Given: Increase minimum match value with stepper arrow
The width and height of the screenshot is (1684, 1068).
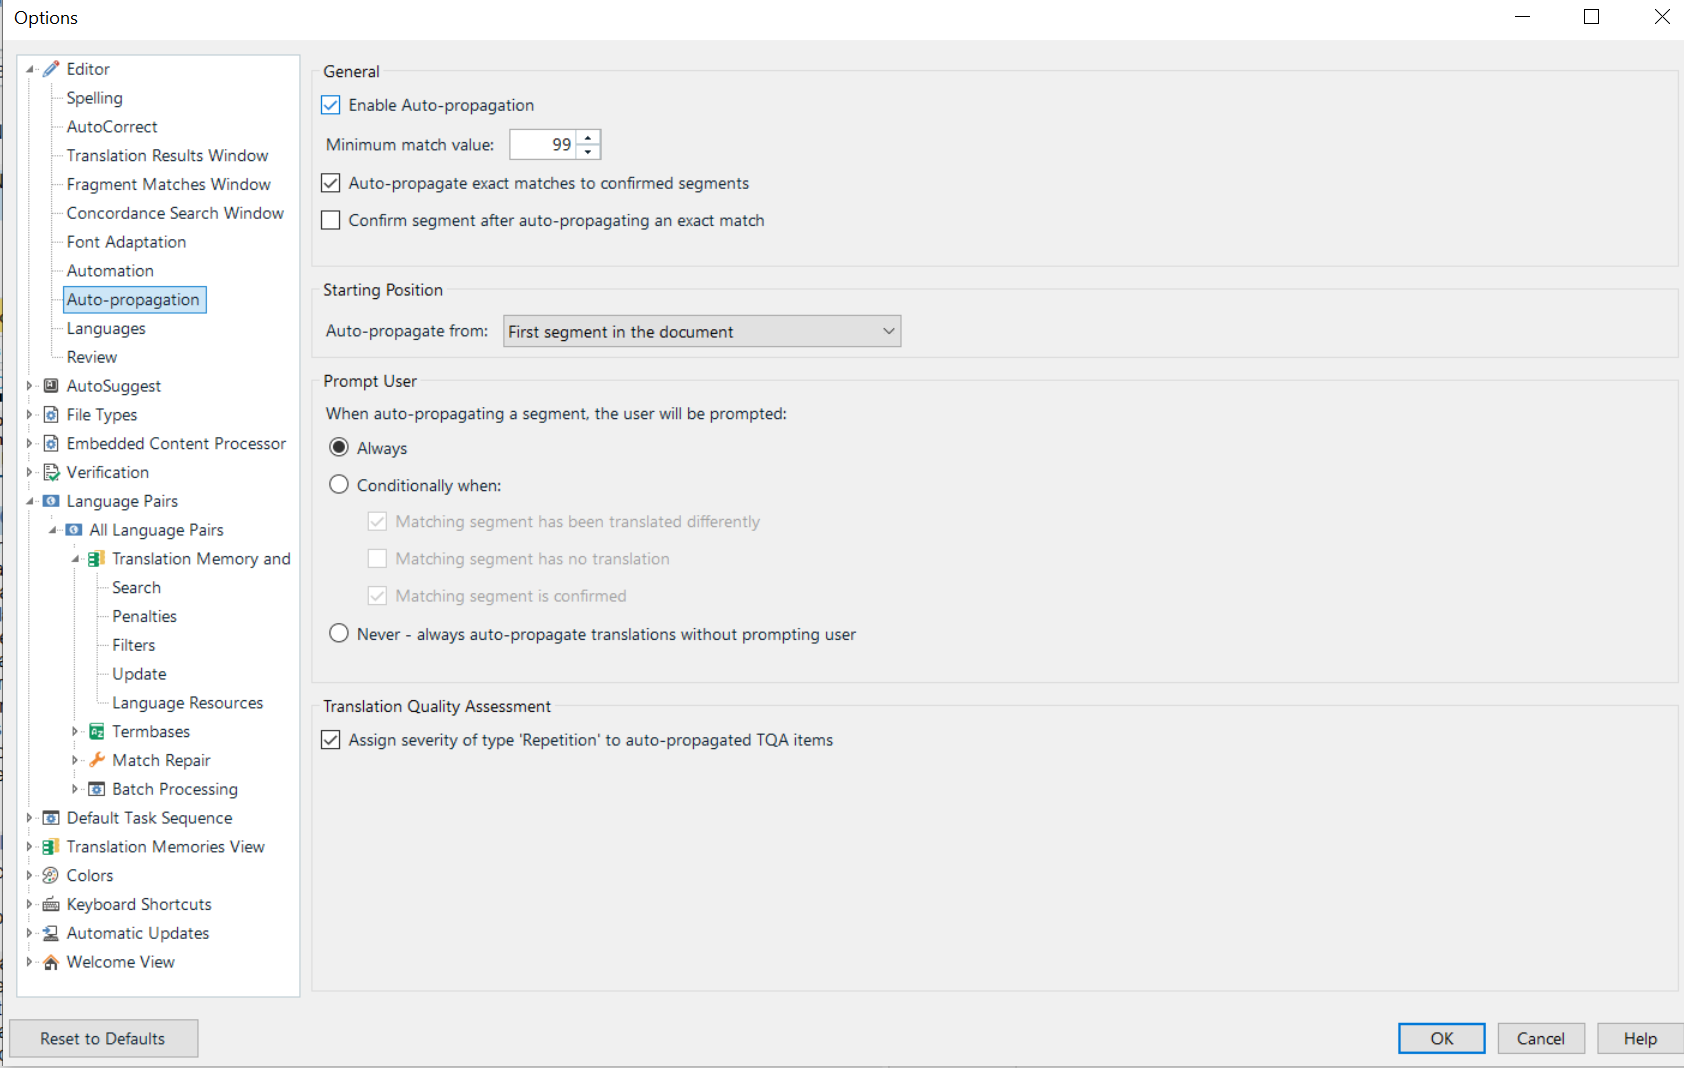Looking at the screenshot, I should (588, 138).
